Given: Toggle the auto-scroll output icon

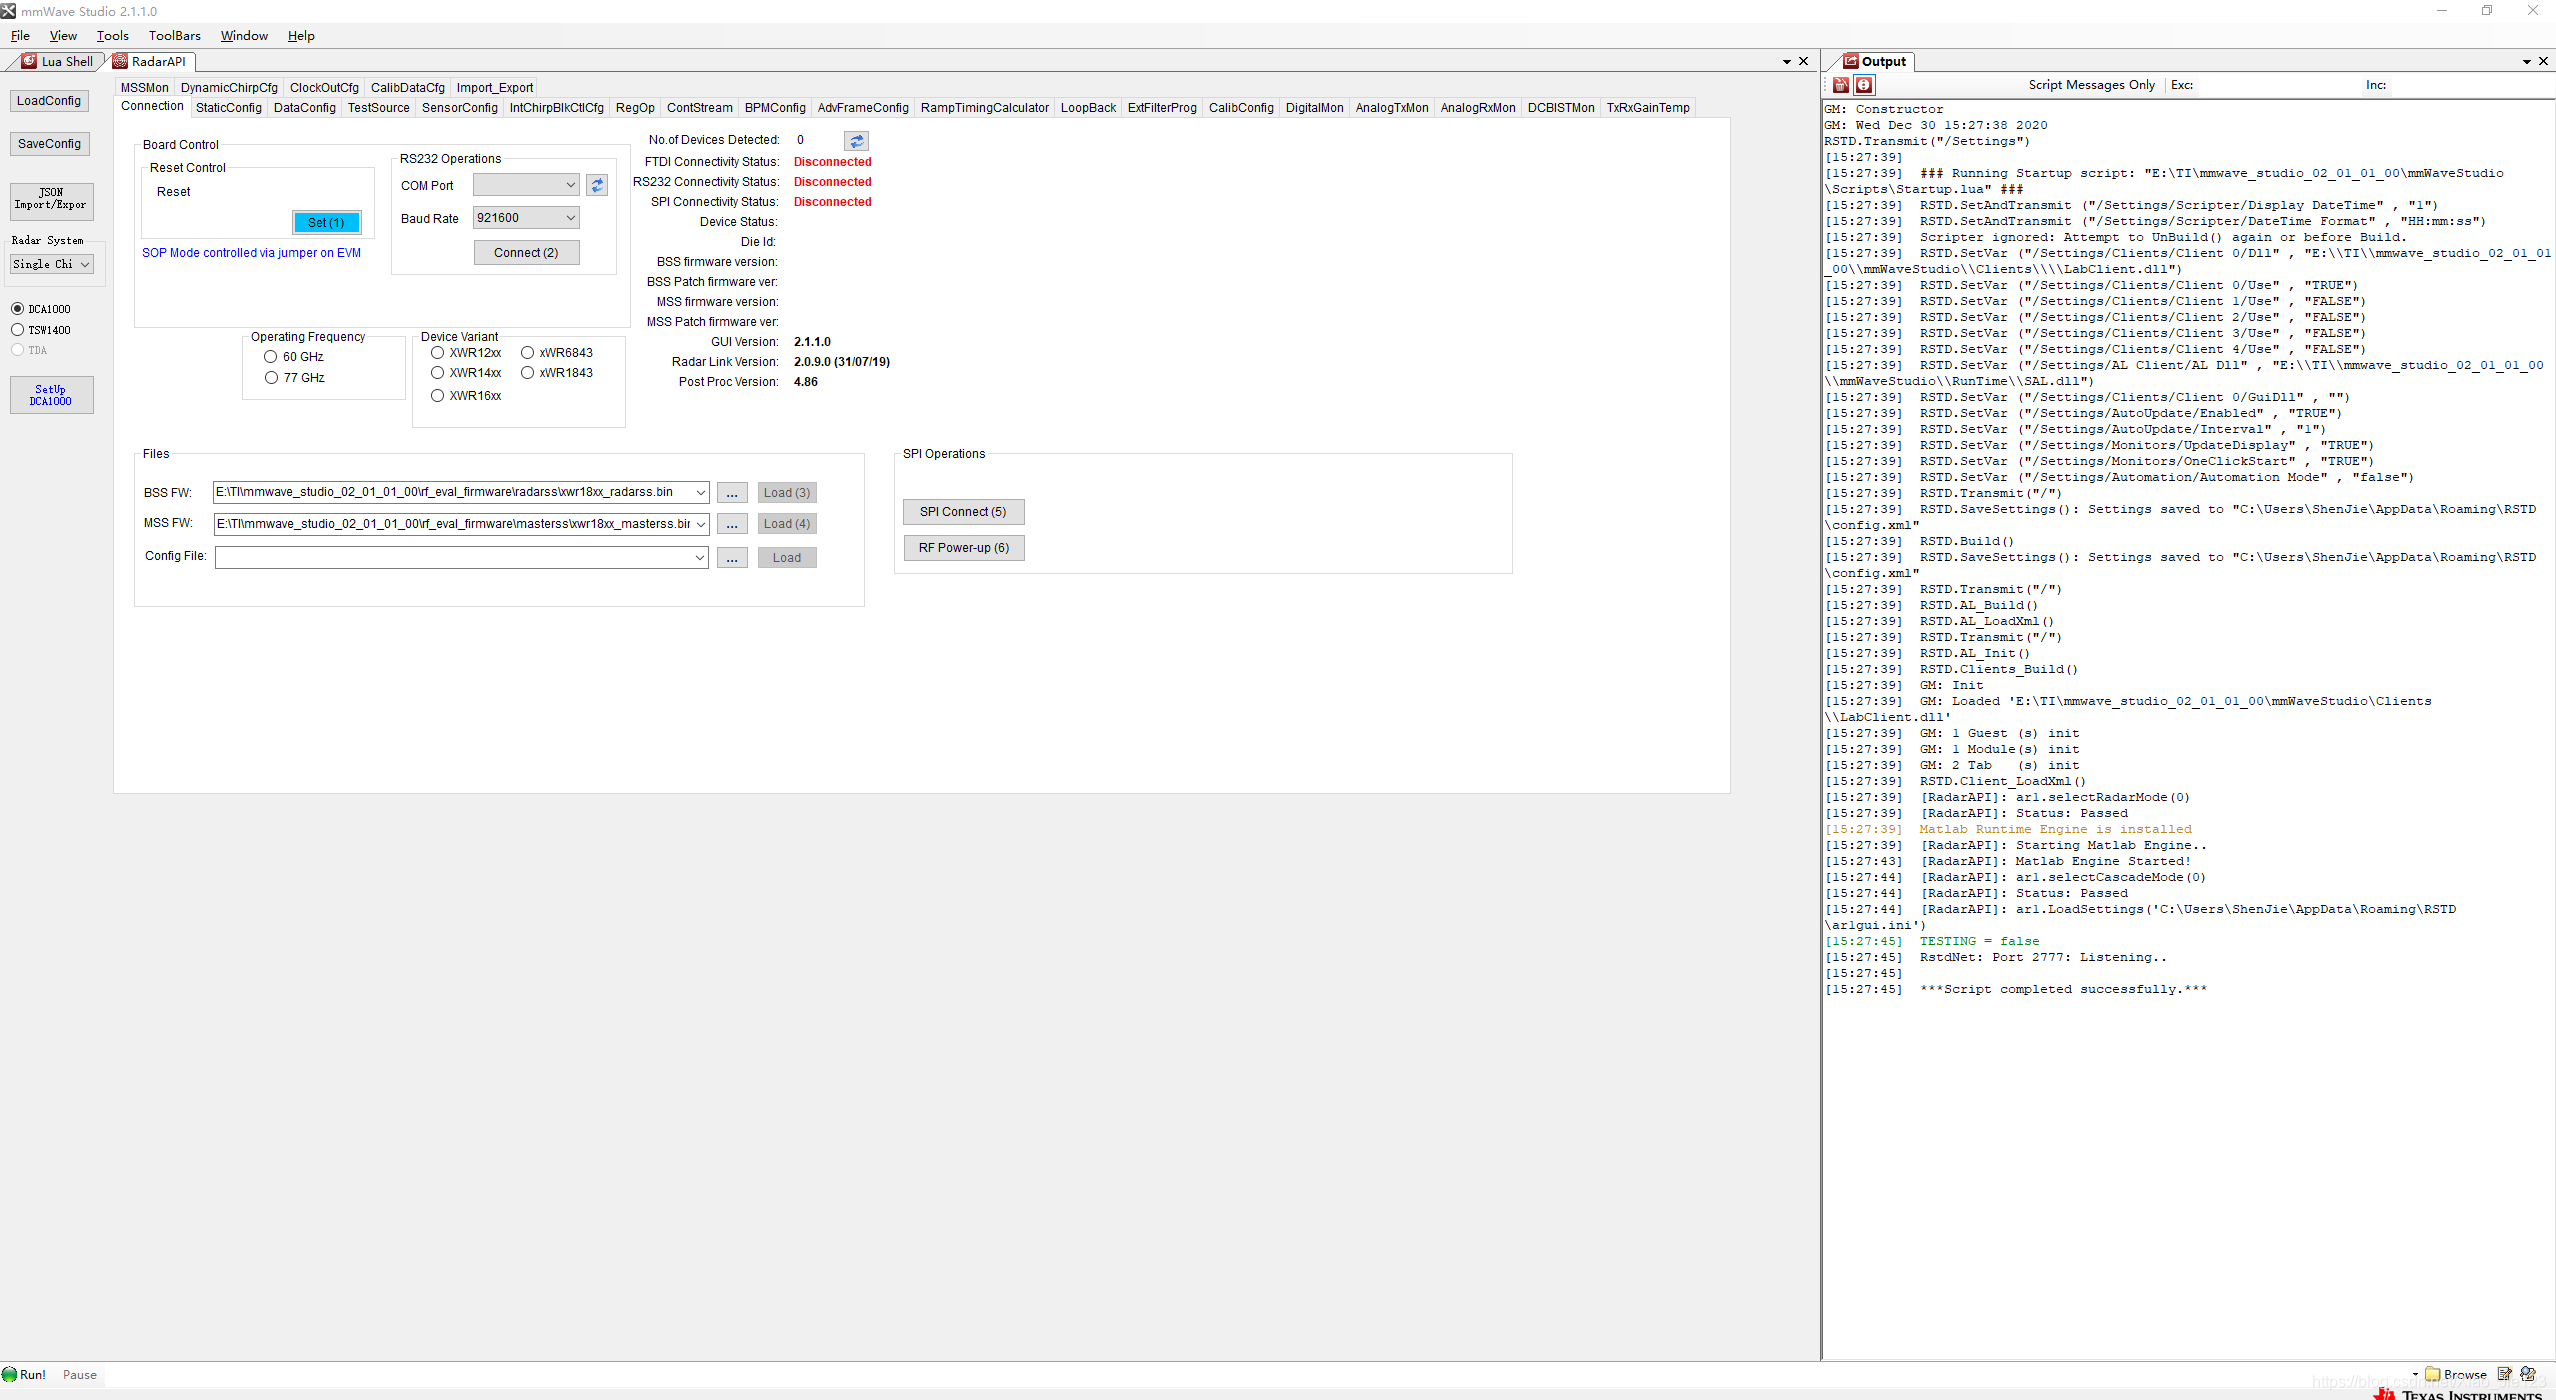Looking at the screenshot, I should point(1864,86).
